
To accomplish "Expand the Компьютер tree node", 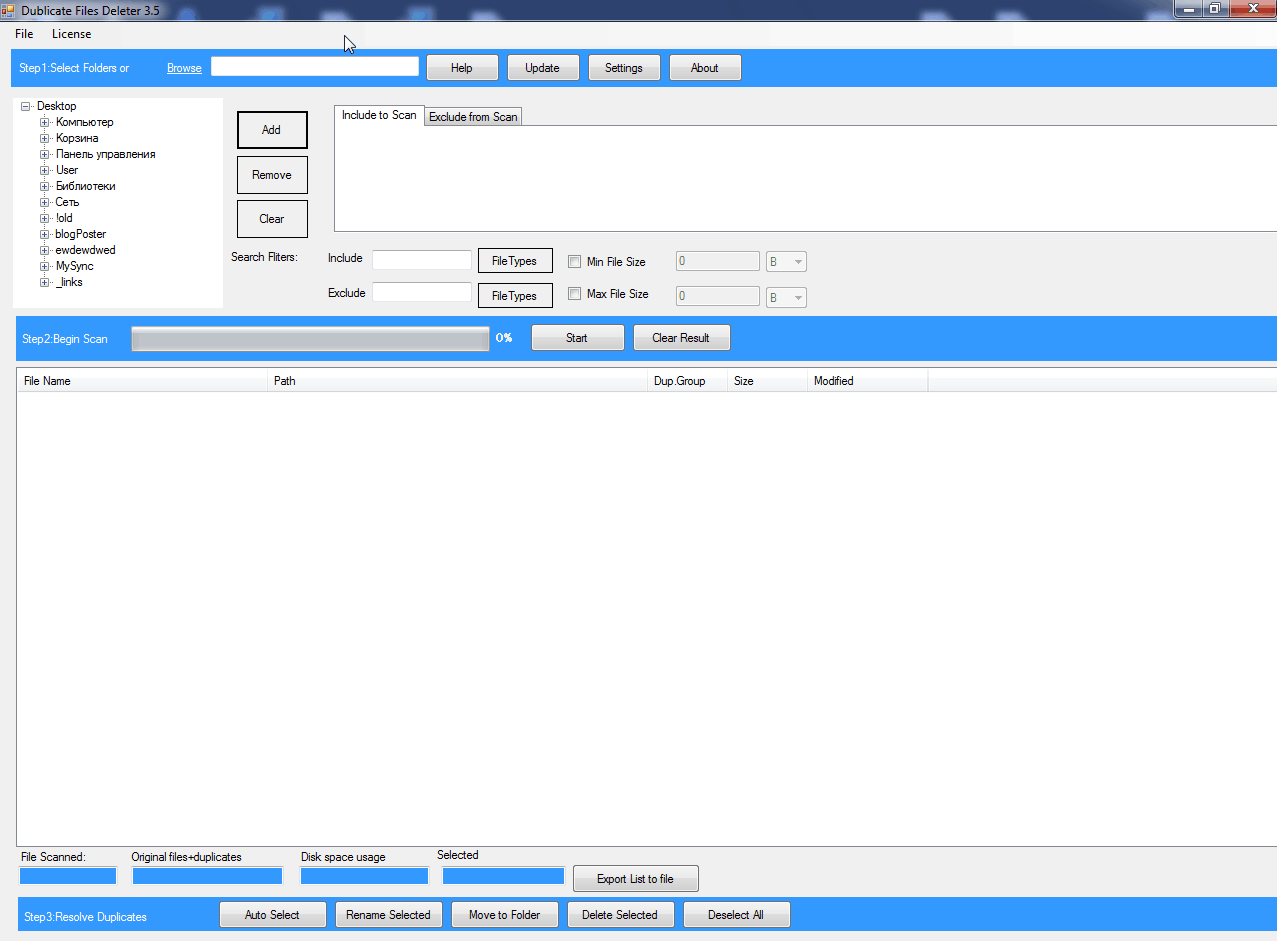I will (45, 122).
